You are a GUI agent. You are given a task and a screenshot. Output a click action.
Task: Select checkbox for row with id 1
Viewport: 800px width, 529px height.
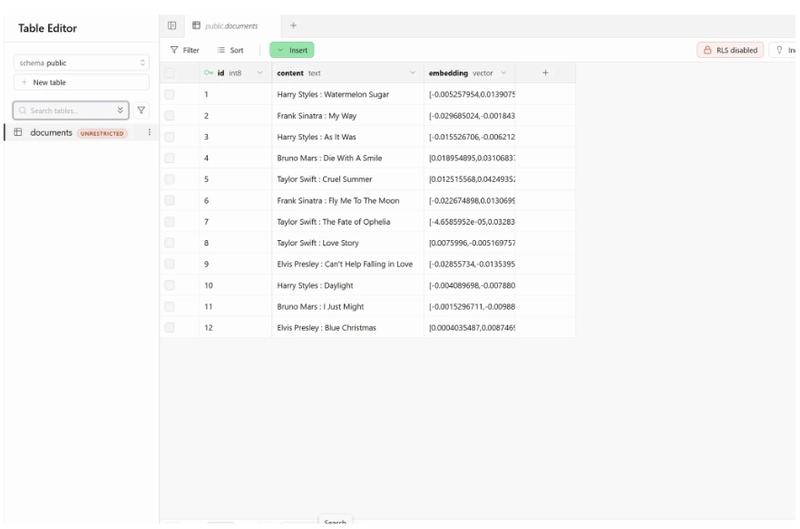click(x=170, y=95)
